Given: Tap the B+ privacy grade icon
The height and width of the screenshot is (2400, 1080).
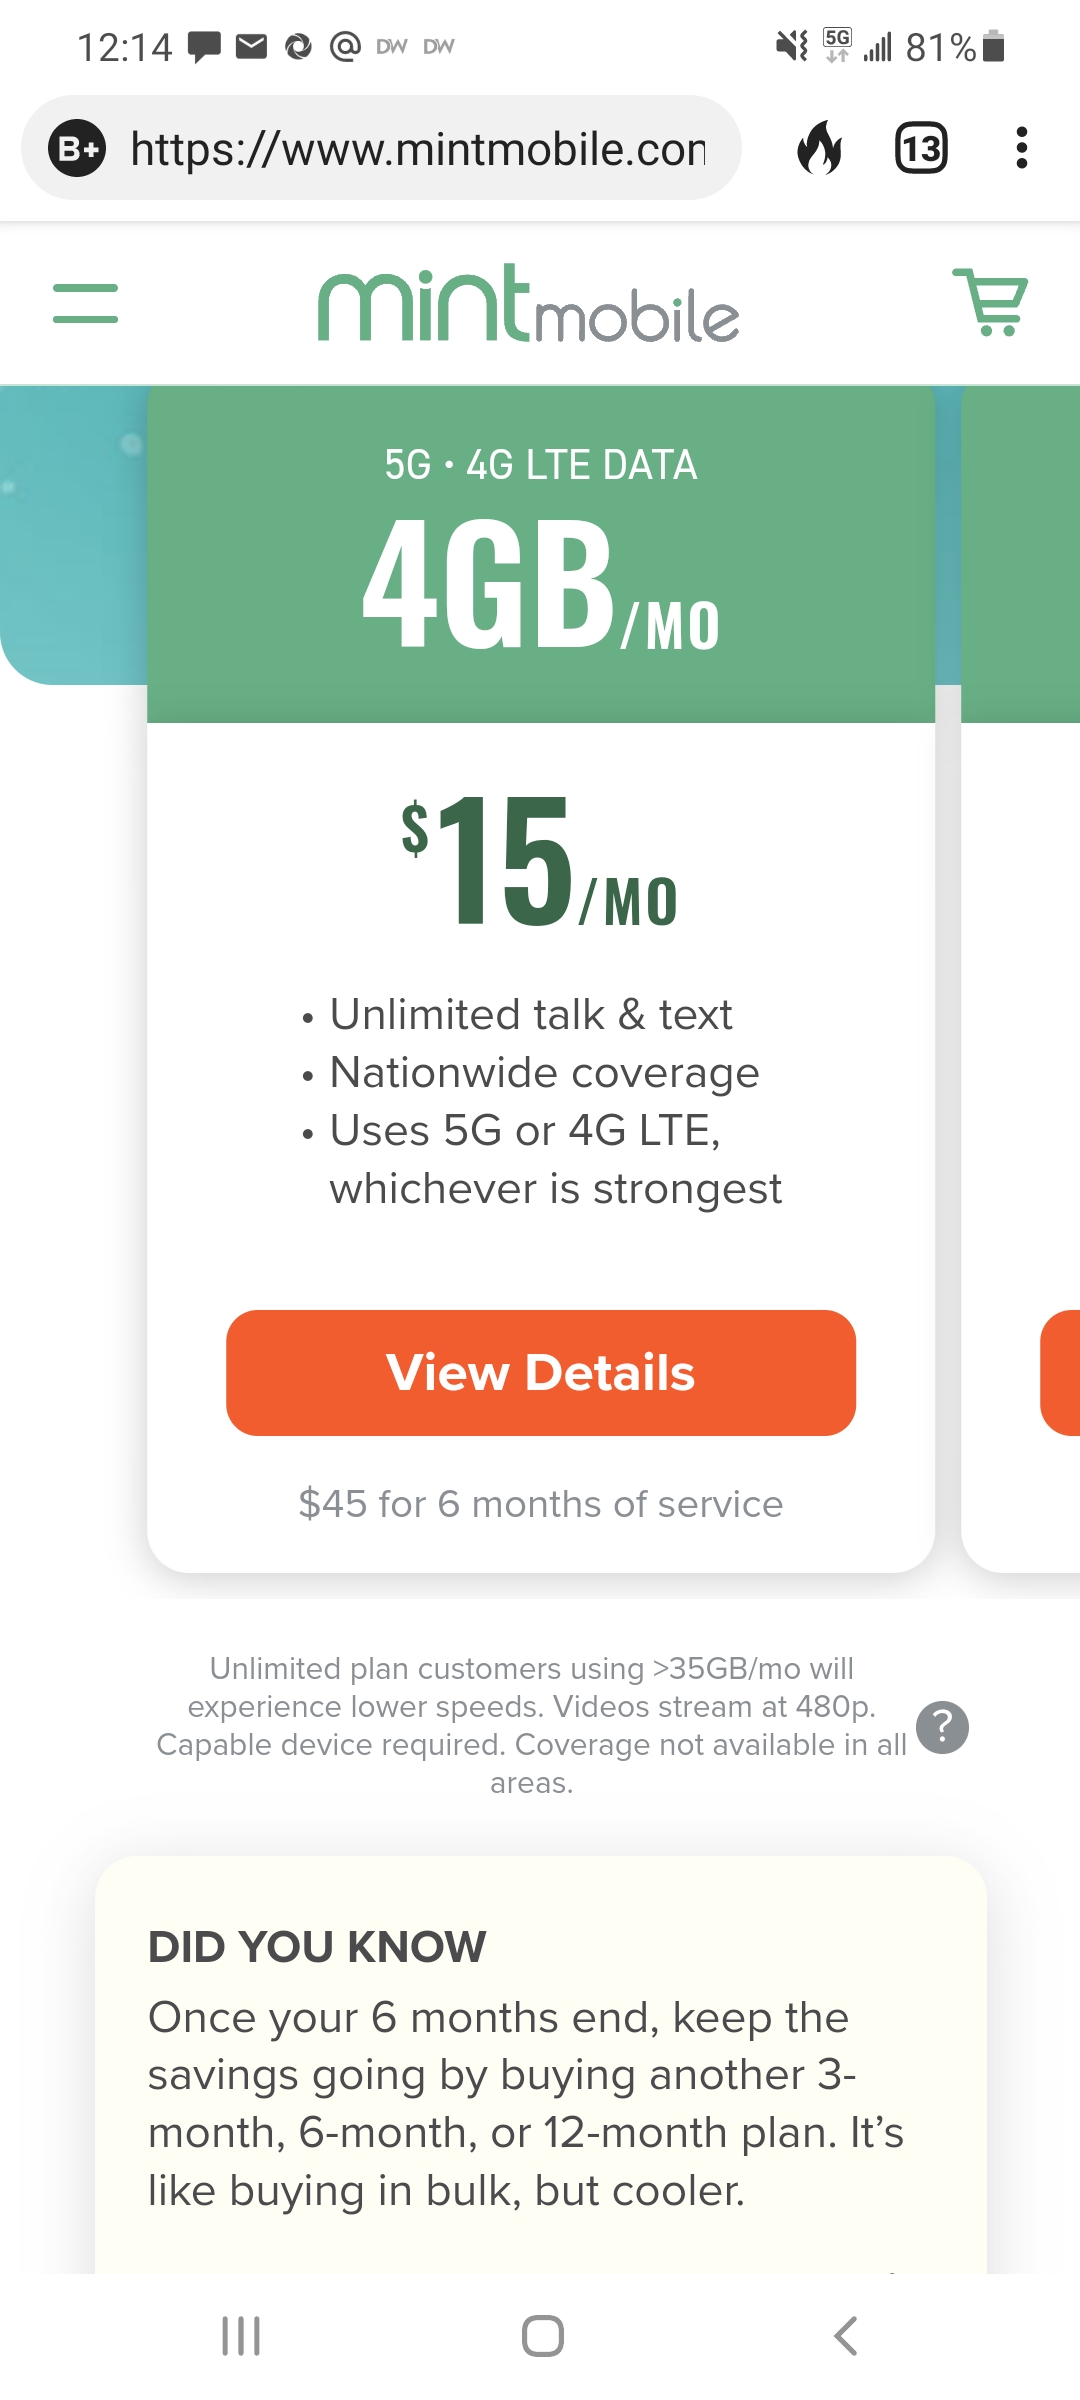Looking at the screenshot, I should point(77,149).
